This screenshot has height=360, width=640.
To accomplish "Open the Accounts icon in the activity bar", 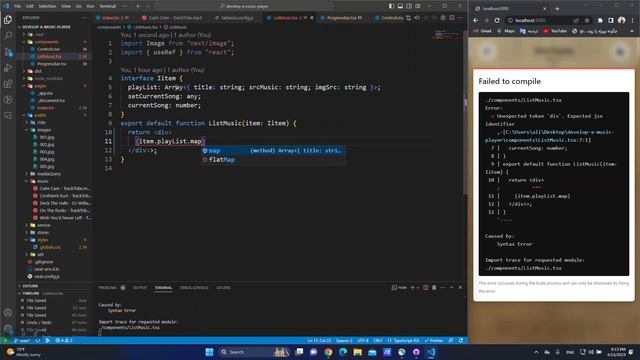I will [x=8, y=313].
